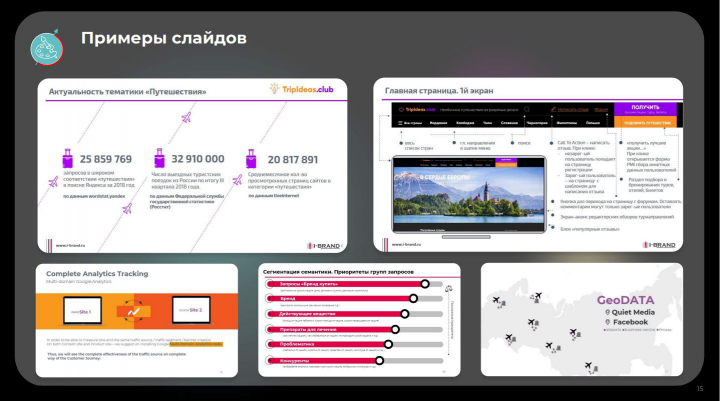Click the I-BRAND logo on the travel slide

coord(324,246)
